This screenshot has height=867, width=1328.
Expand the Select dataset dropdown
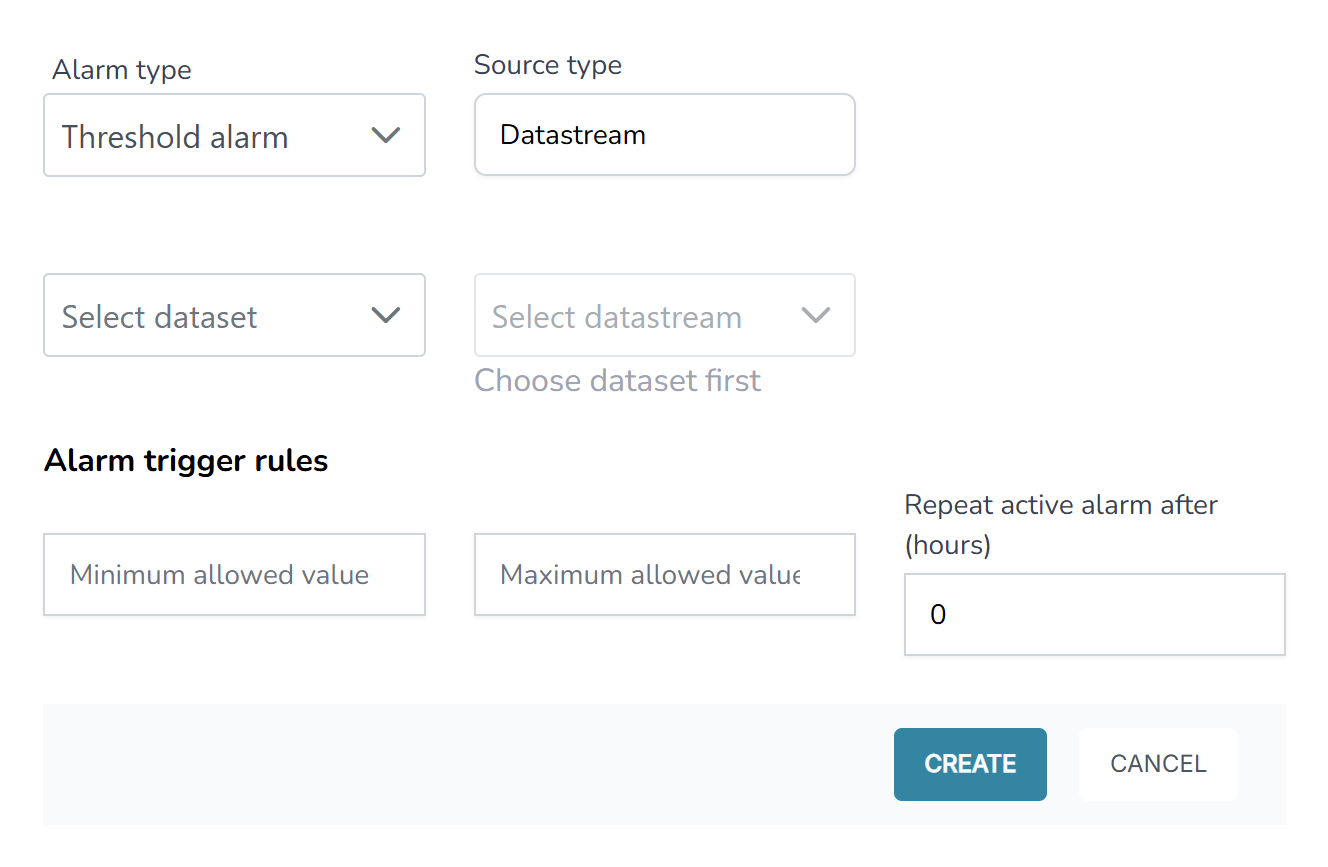coord(234,316)
